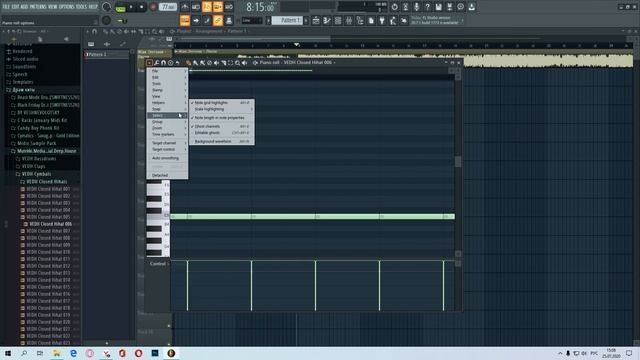
Task: Toggle Ghost channels option
Action: click(x=222, y=127)
